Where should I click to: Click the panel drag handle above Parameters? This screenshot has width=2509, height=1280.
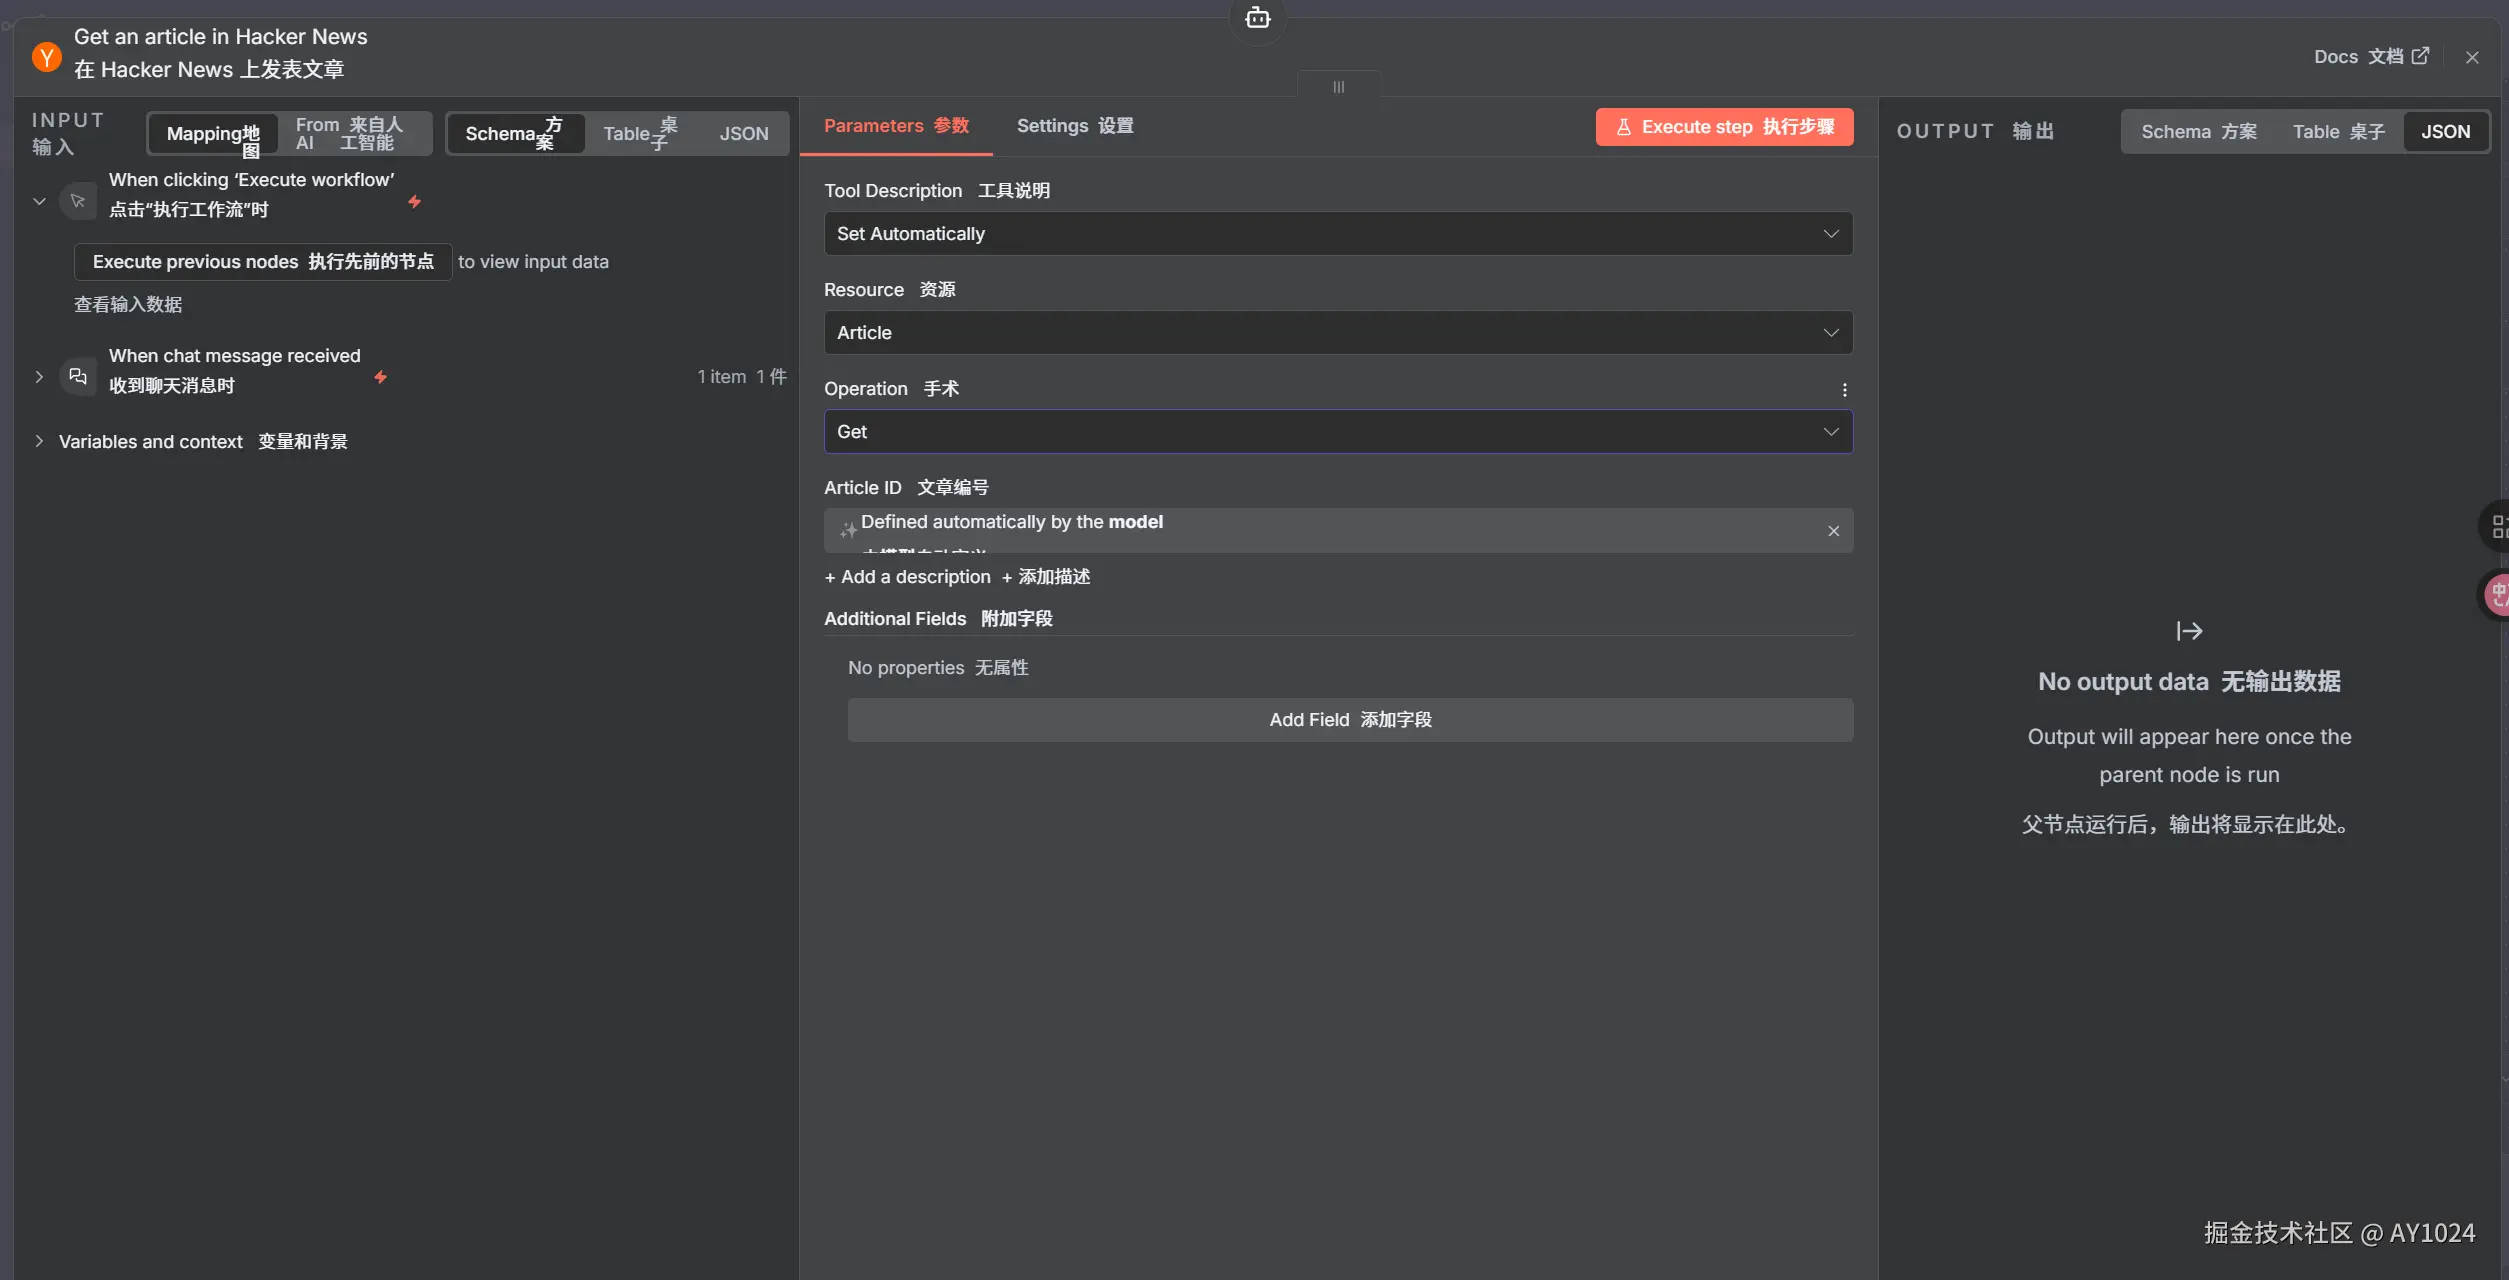pyautogui.click(x=1338, y=87)
